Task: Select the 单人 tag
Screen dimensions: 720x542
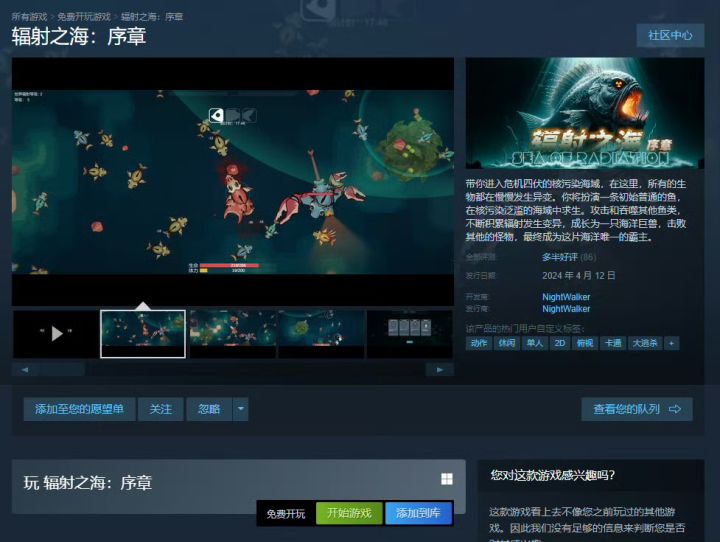Action: pos(534,343)
